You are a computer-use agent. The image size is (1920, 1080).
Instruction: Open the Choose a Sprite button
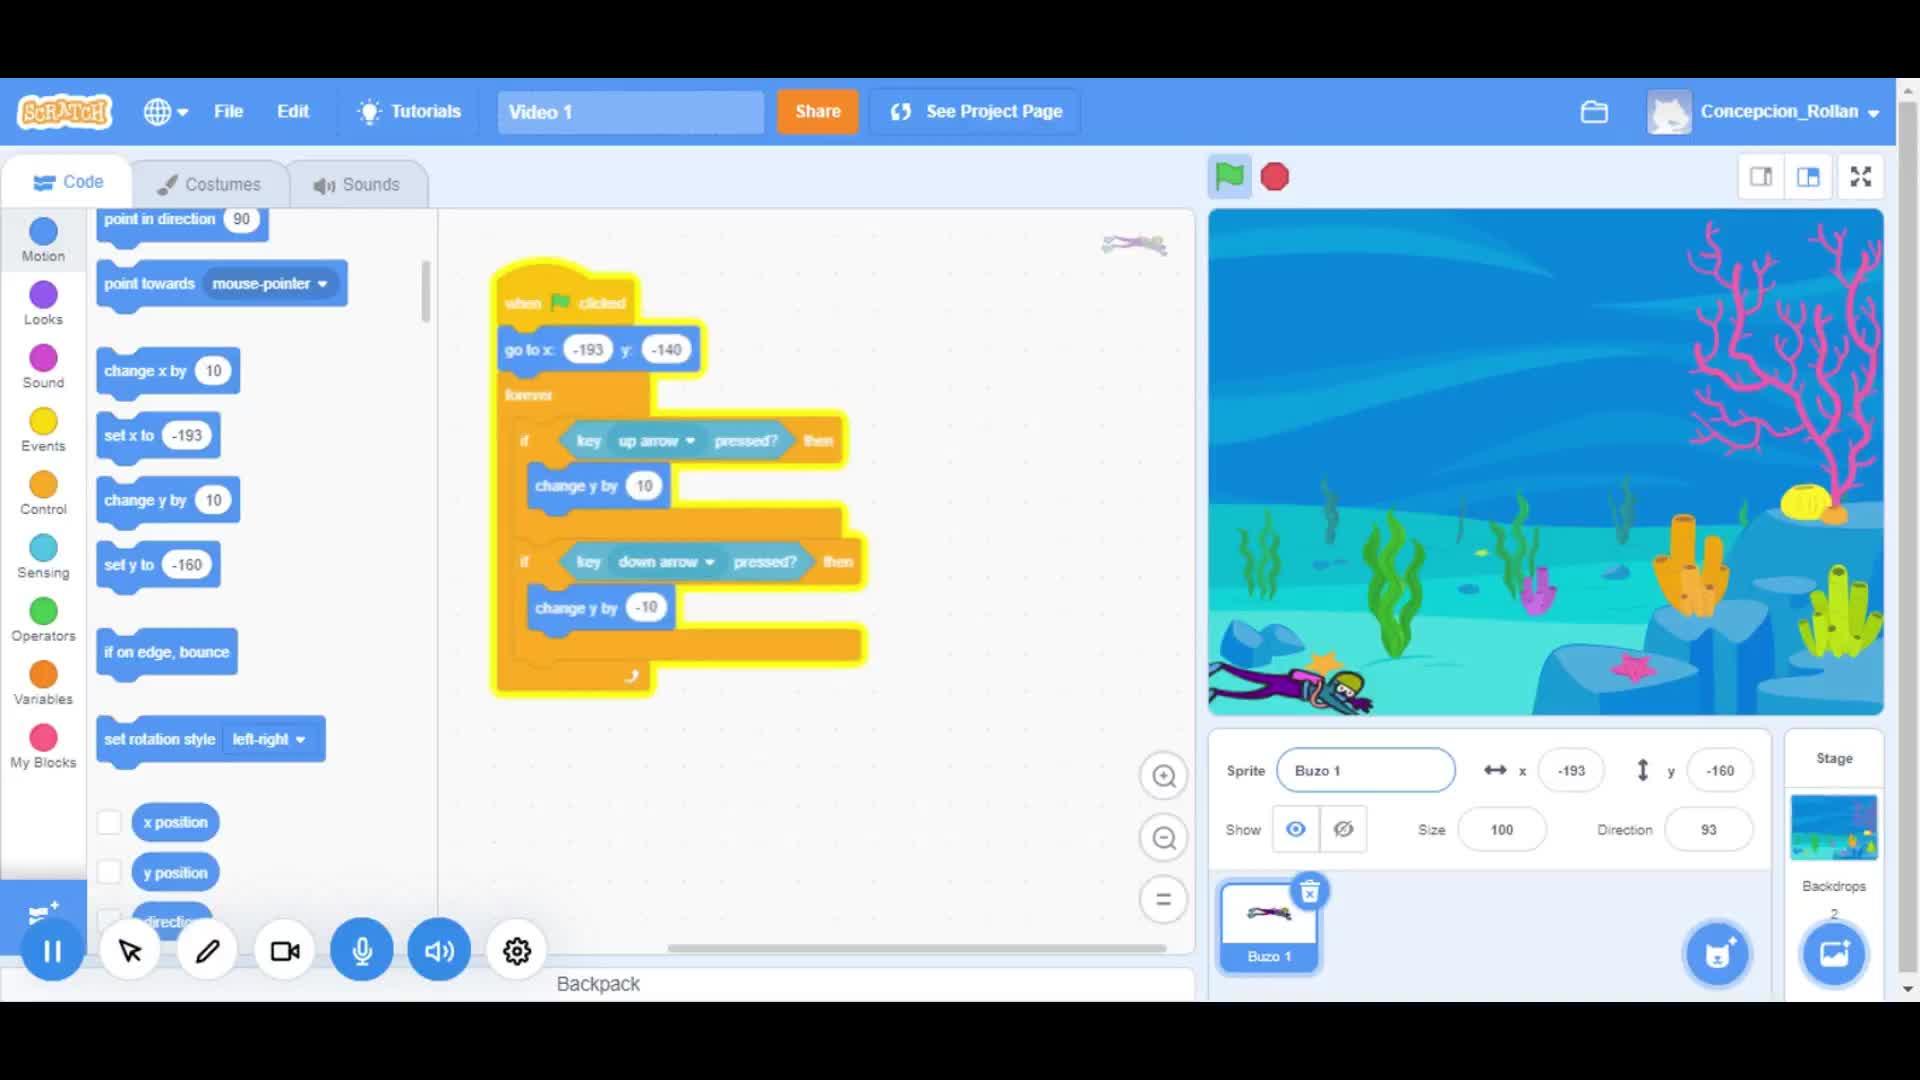1717,954
